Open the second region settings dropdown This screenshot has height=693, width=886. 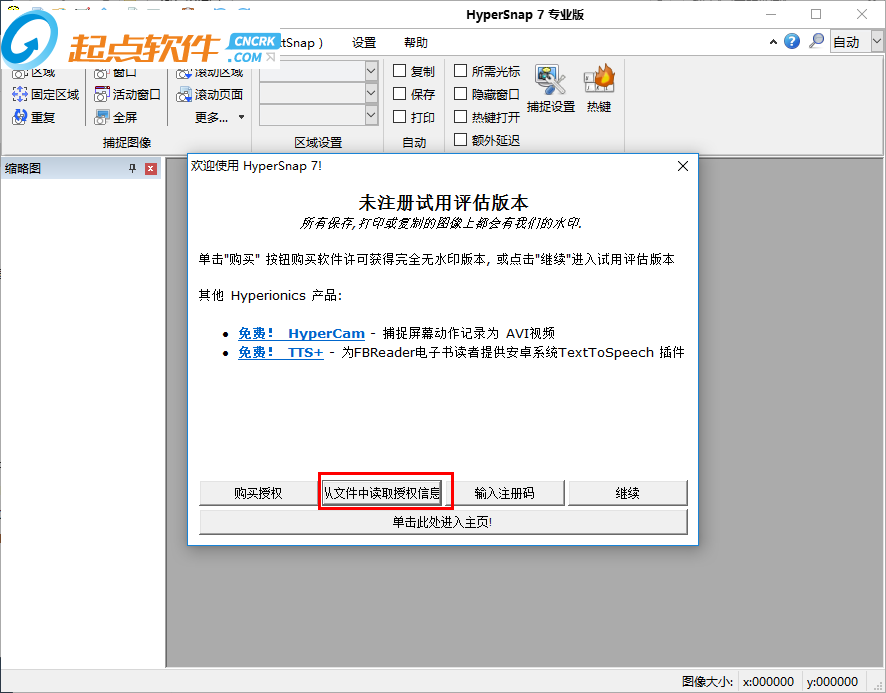tap(371, 93)
